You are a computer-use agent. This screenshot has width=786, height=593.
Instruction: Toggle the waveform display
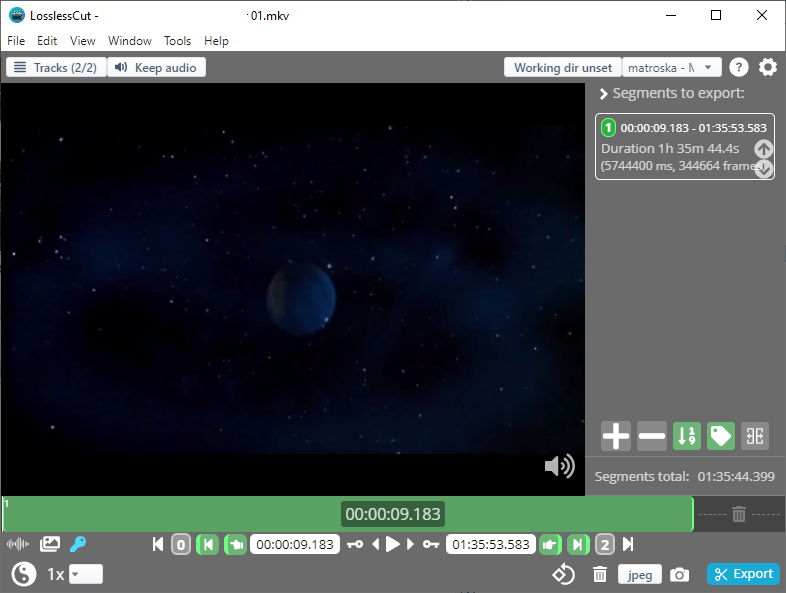(18, 544)
